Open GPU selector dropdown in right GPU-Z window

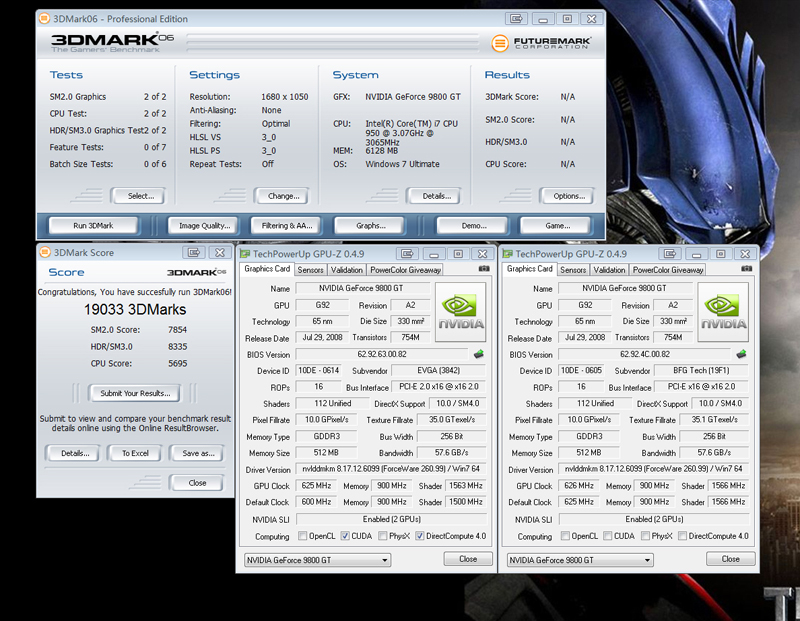(580, 560)
